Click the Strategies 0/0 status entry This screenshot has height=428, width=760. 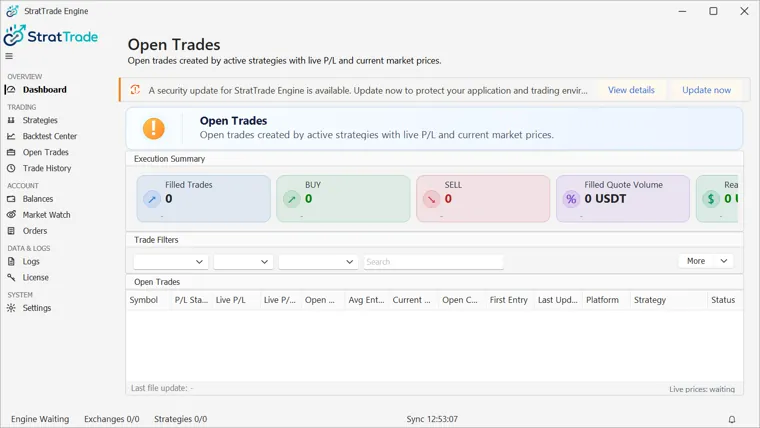click(x=180, y=419)
